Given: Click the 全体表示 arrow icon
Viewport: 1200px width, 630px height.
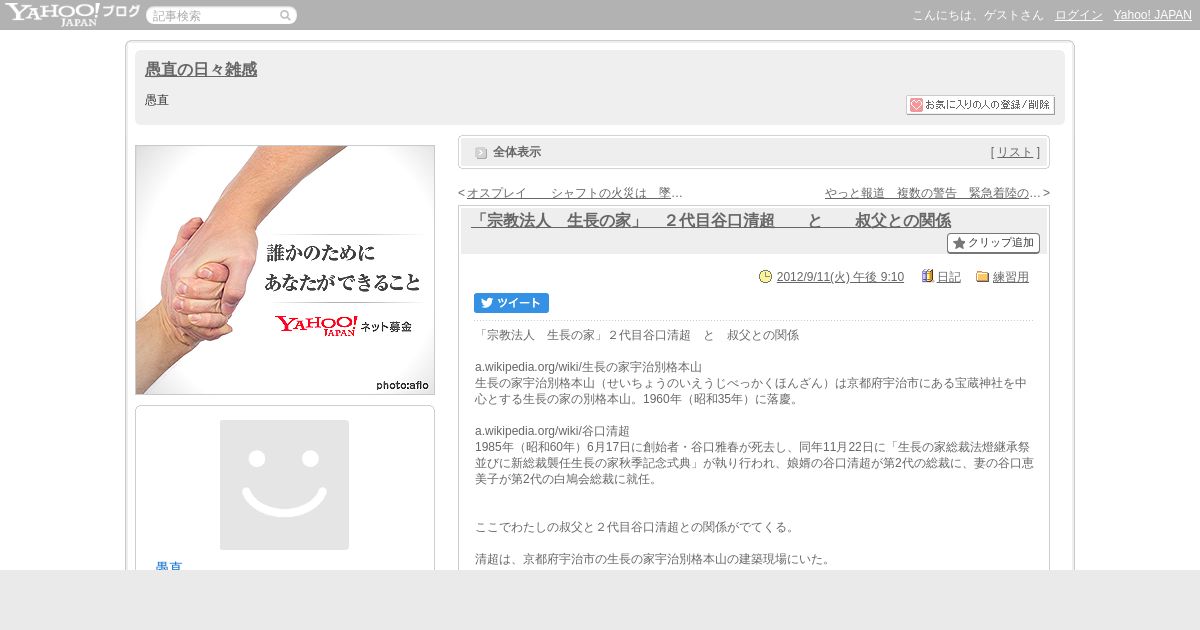Looking at the screenshot, I should [x=481, y=153].
